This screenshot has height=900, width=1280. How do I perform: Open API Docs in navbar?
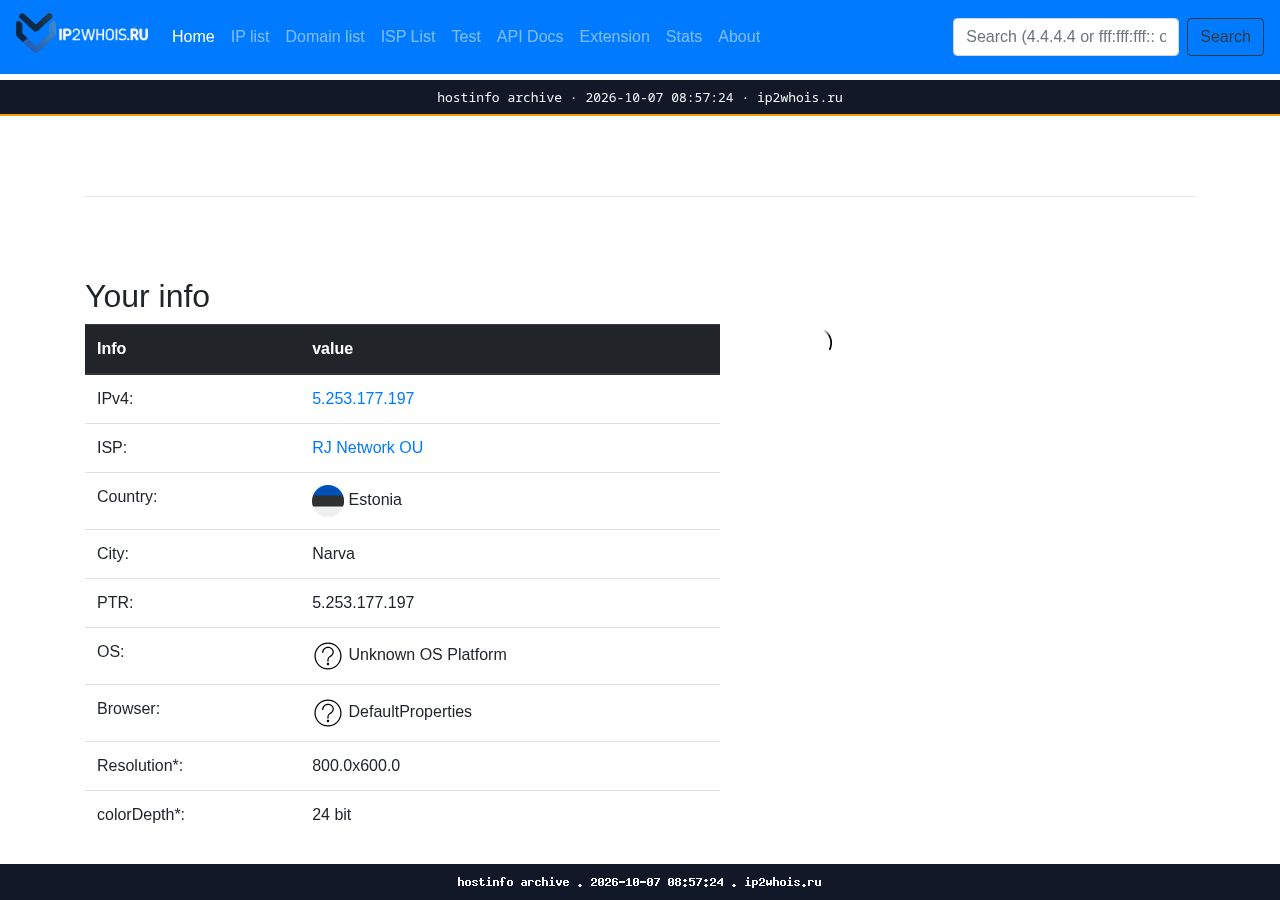(530, 37)
